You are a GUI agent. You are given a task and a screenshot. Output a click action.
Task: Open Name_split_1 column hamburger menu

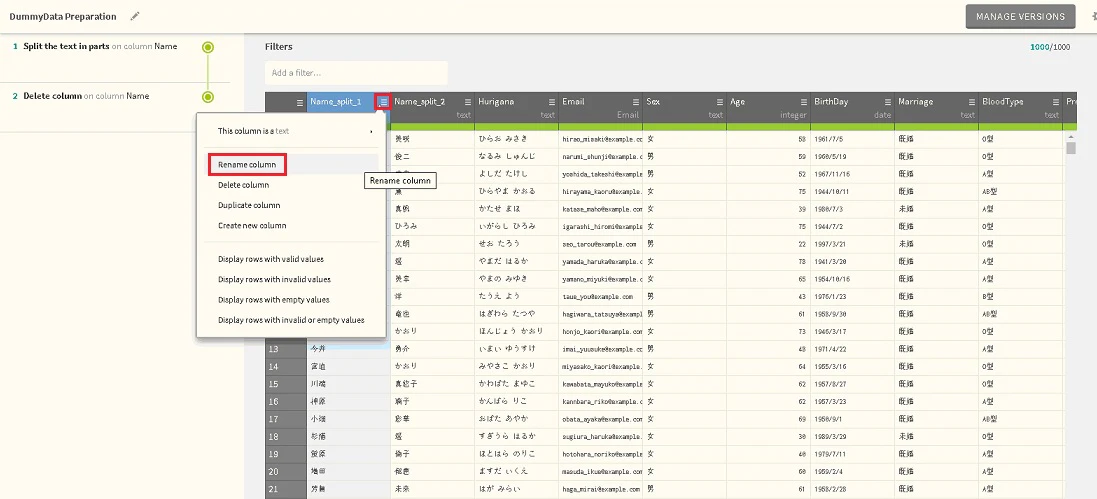[383, 101]
